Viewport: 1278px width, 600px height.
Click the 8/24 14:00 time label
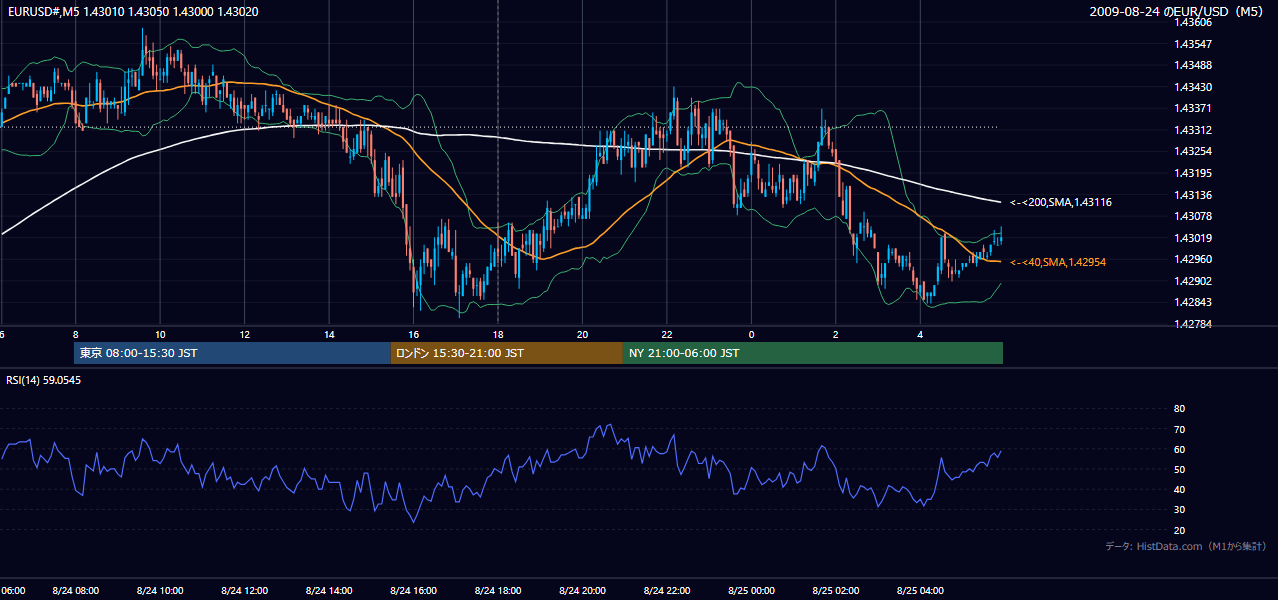point(329,591)
